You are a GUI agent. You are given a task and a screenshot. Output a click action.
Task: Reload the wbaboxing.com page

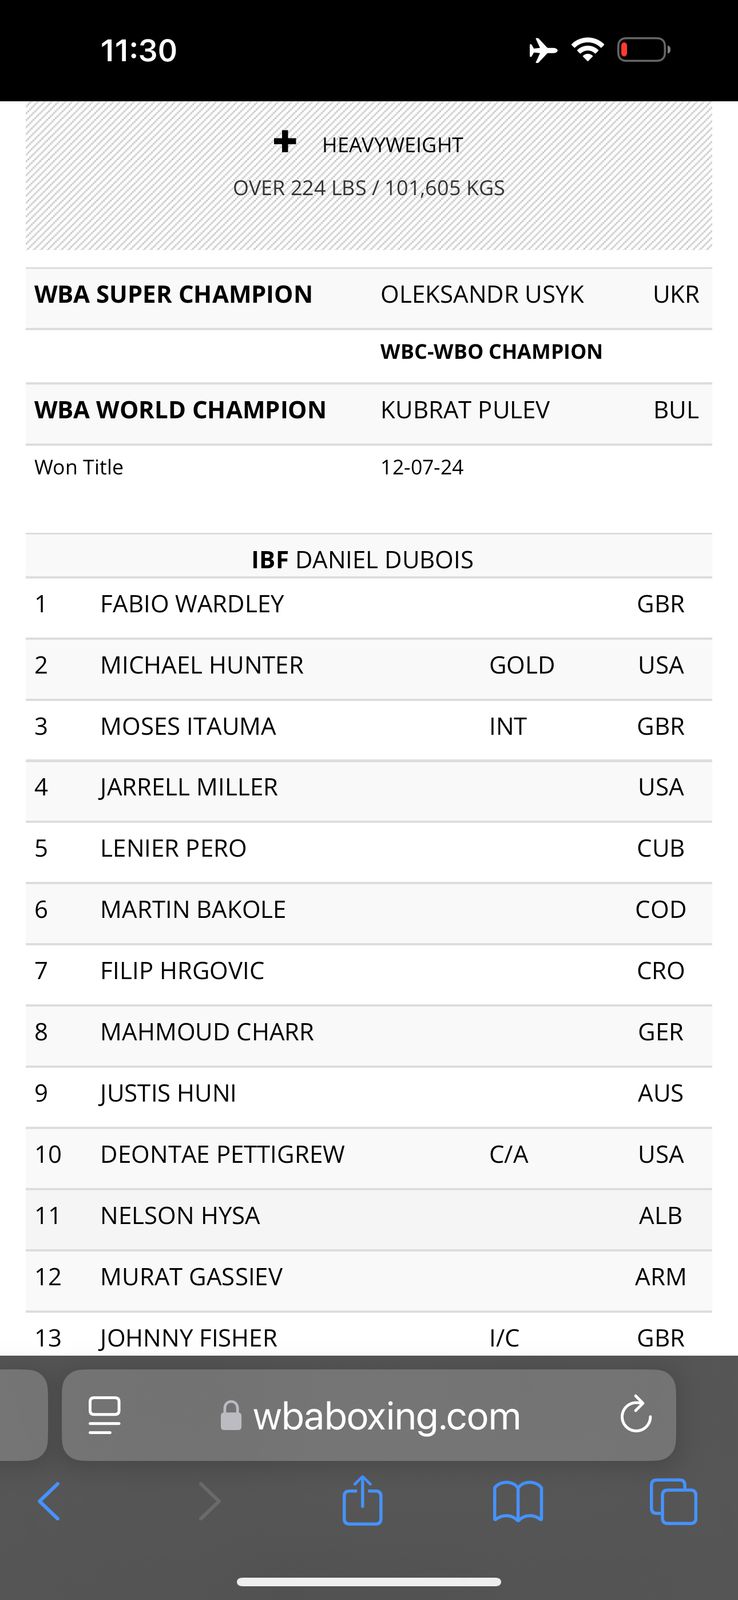pyautogui.click(x=635, y=1415)
